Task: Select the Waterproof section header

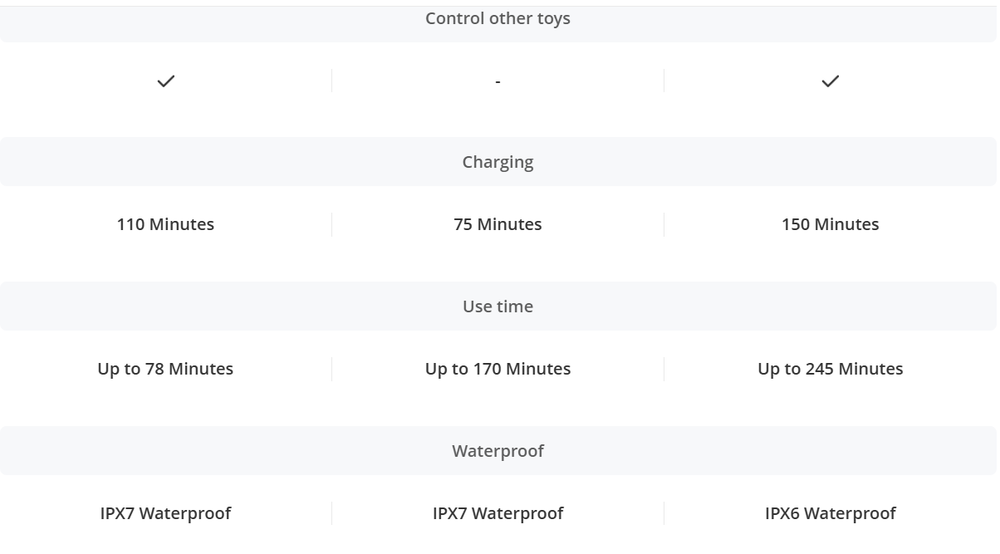Action: pyautogui.click(x=498, y=451)
